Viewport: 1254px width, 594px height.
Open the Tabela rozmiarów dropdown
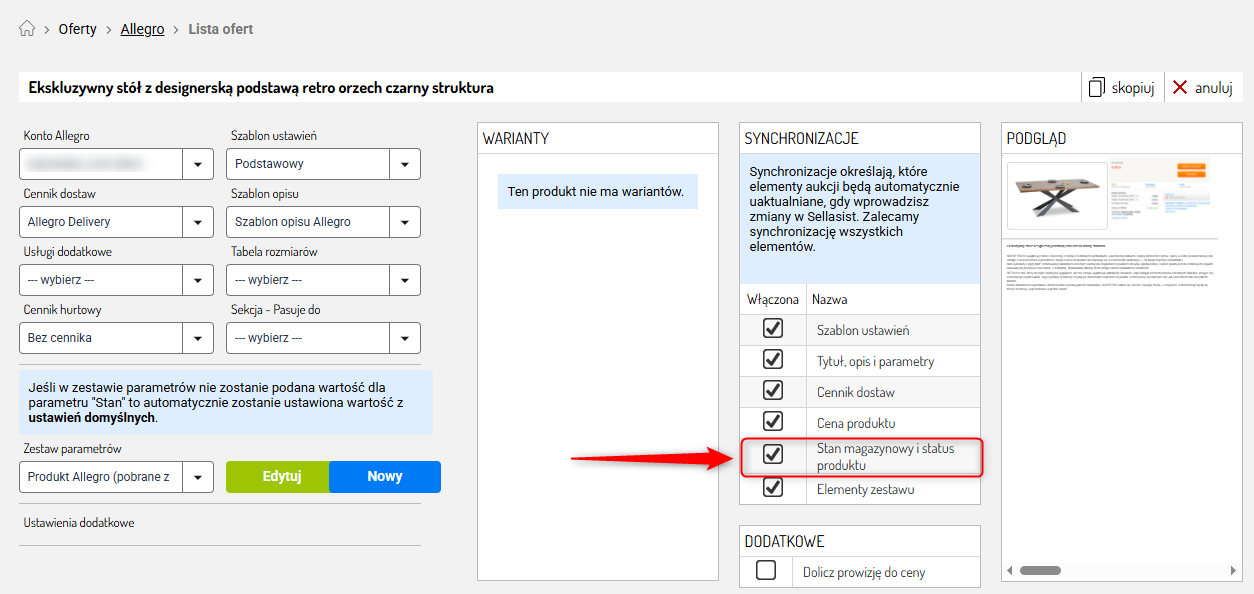tap(405, 280)
